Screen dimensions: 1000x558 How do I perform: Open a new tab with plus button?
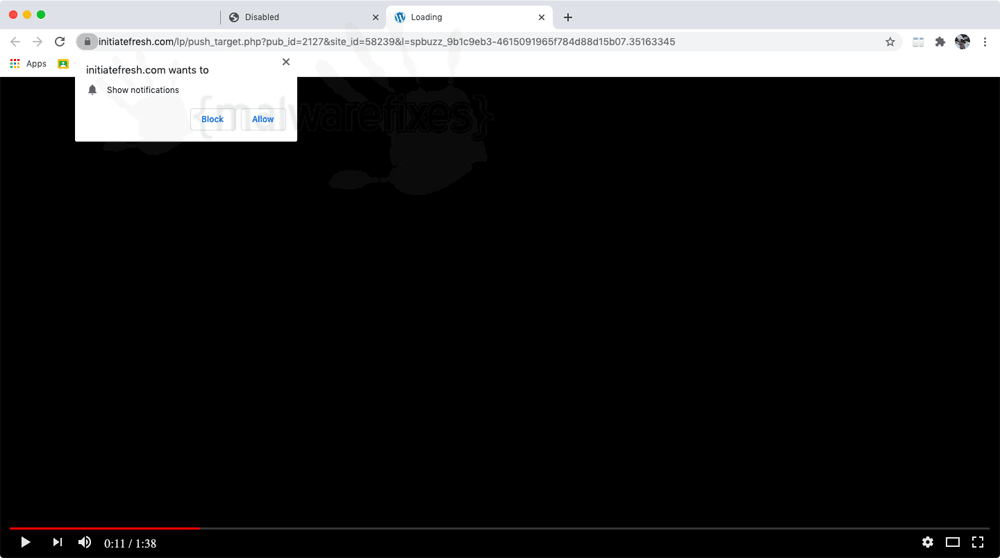pos(568,17)
